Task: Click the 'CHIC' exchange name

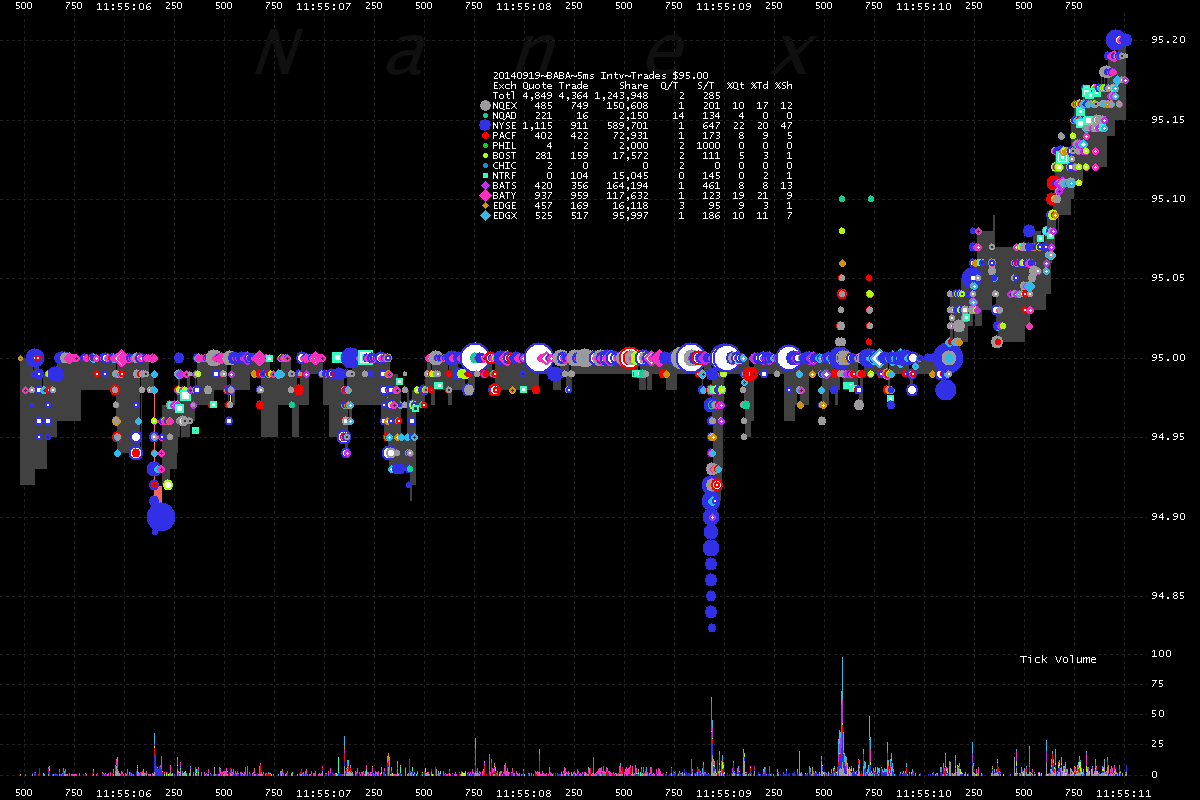Action: click(x=505, y=165)
